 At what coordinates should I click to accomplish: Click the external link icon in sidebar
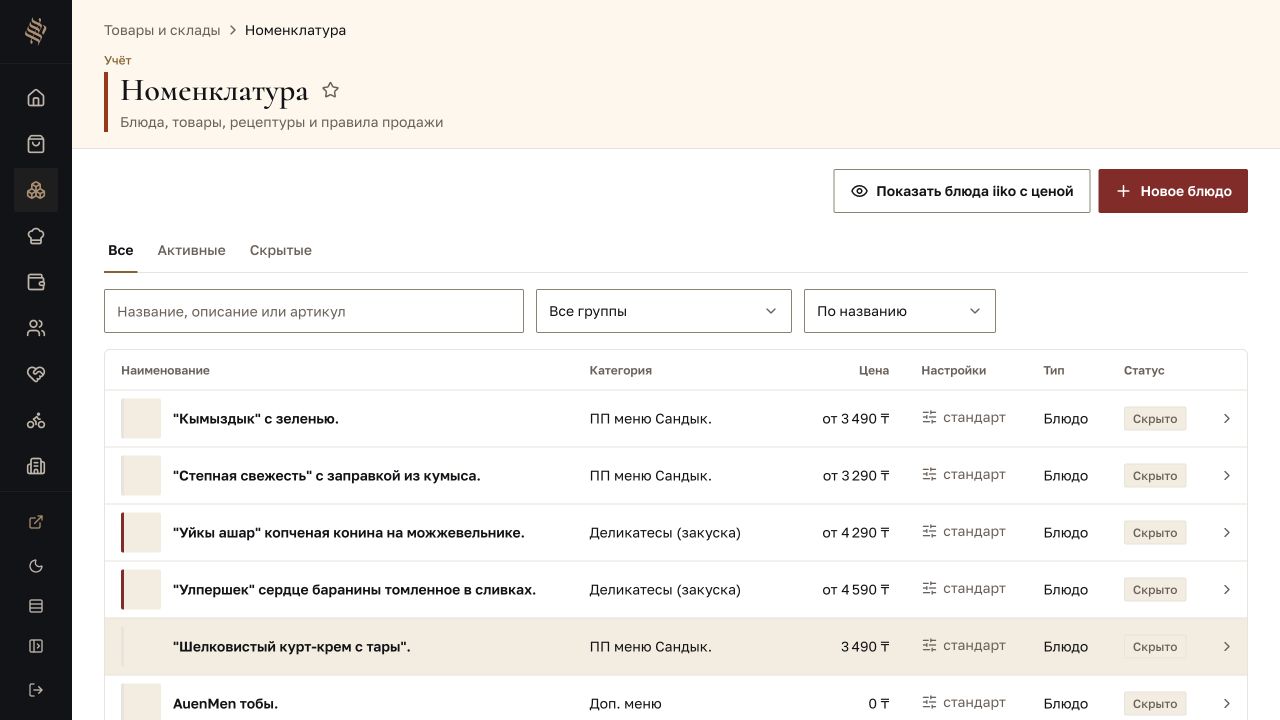coord(36,522)
